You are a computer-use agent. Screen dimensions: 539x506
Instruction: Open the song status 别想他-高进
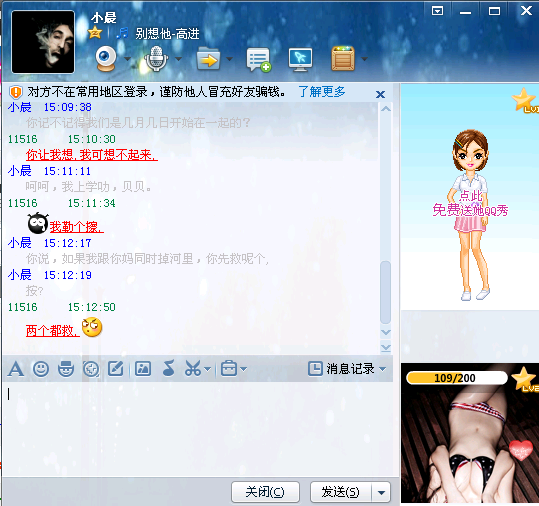coord(167,34)
